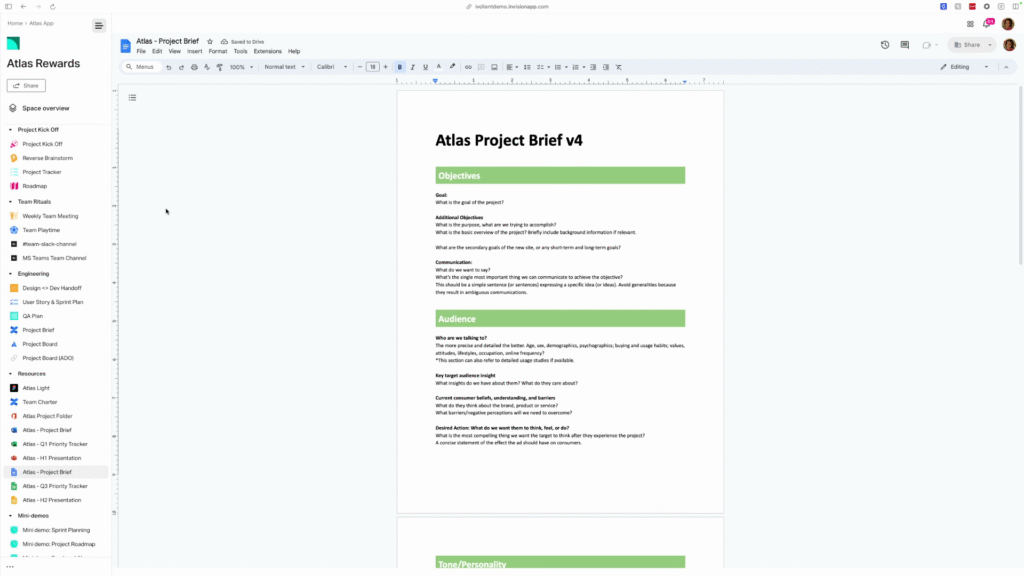Open the text color picker
This screenshot has height=576, width=1024.
[438, 67]
